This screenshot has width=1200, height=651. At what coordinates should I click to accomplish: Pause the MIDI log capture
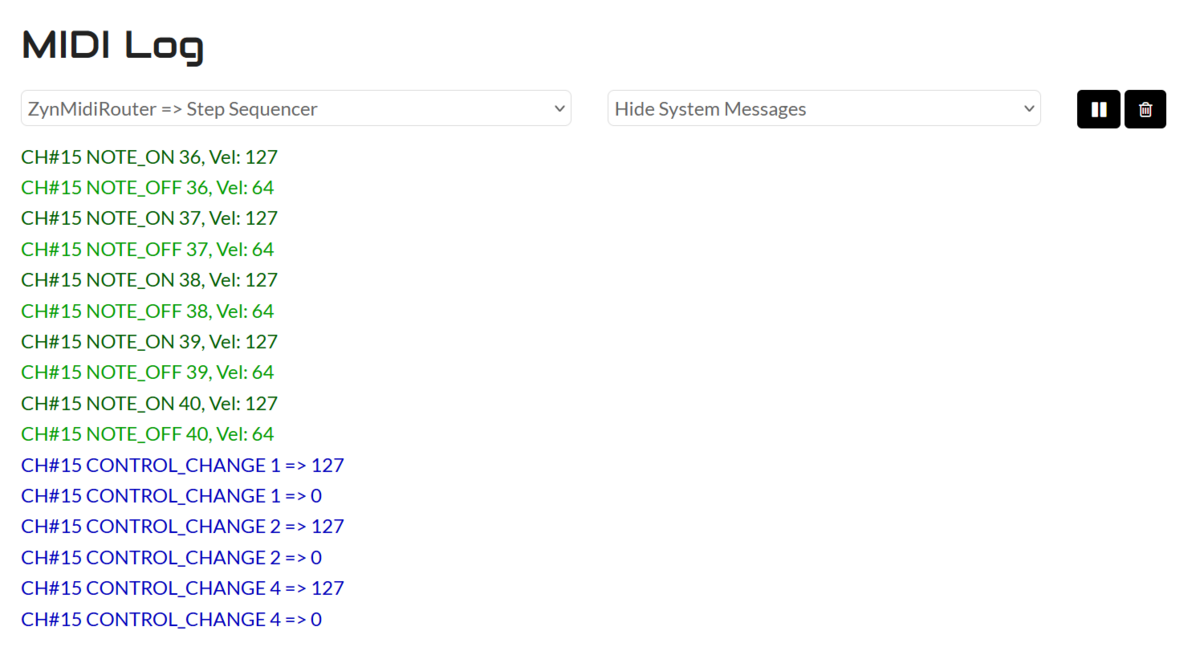coord(1098,109)
